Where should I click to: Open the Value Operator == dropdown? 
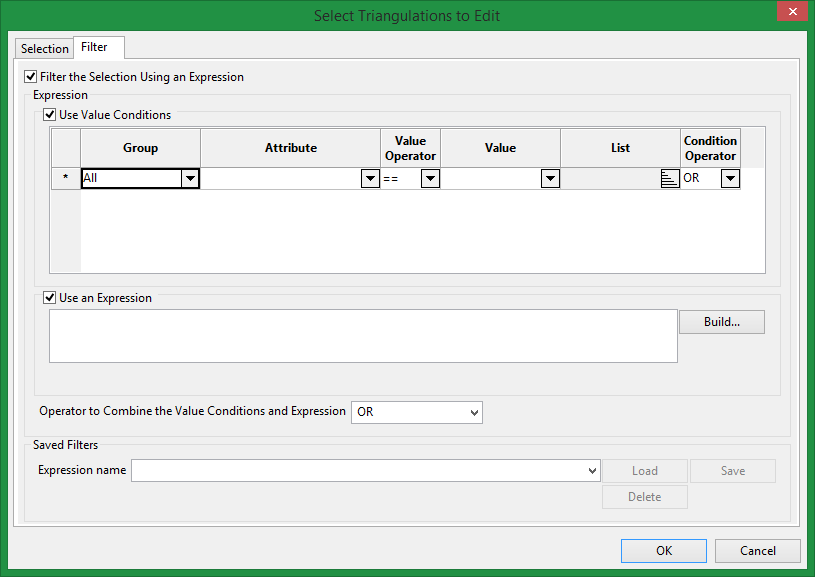click(x=430, y=178)
